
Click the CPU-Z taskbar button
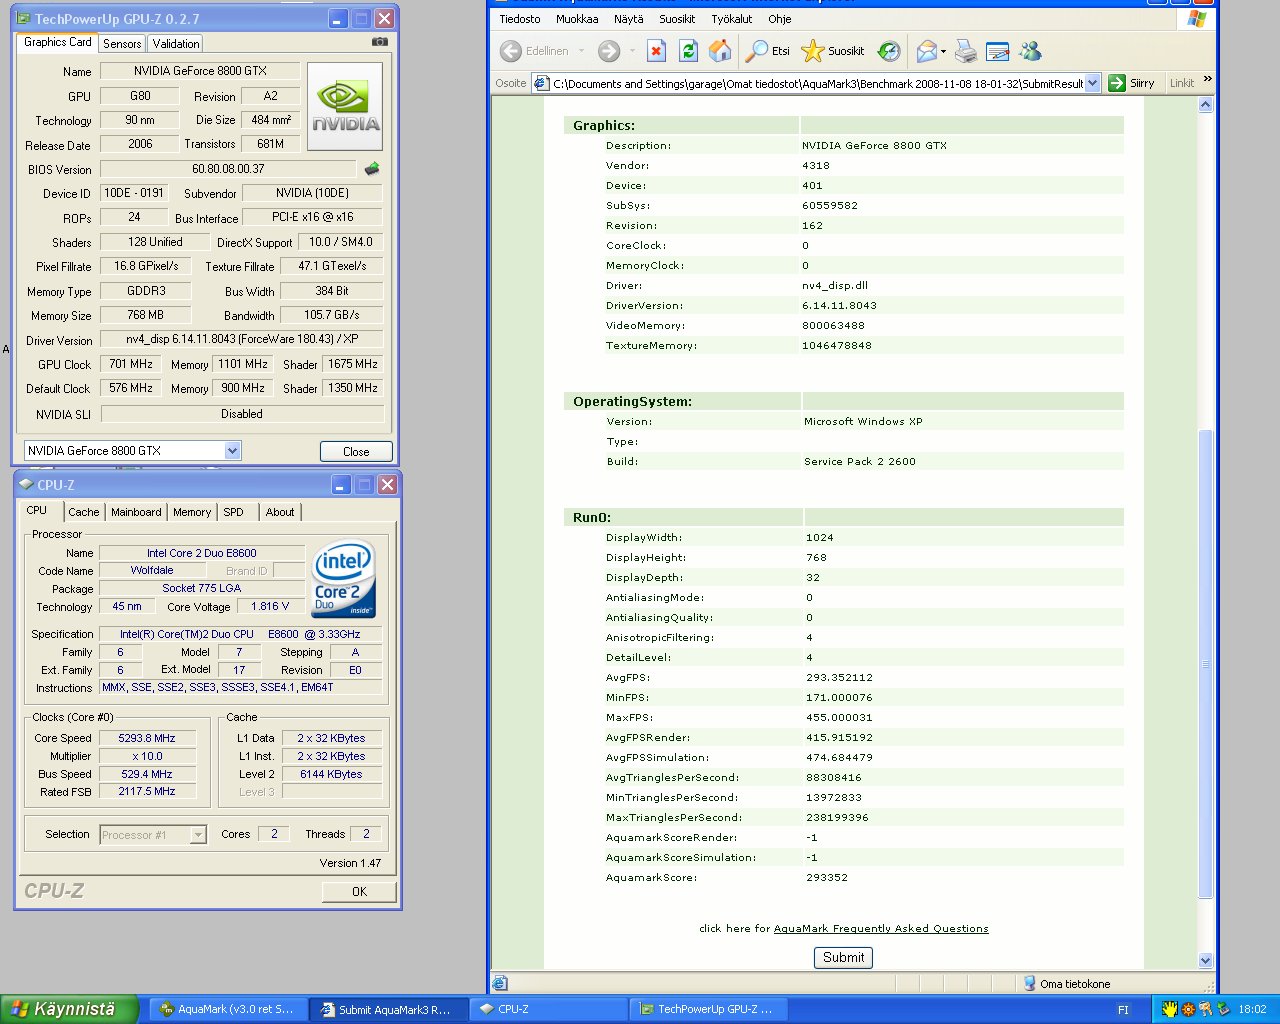pos(548,1009)
